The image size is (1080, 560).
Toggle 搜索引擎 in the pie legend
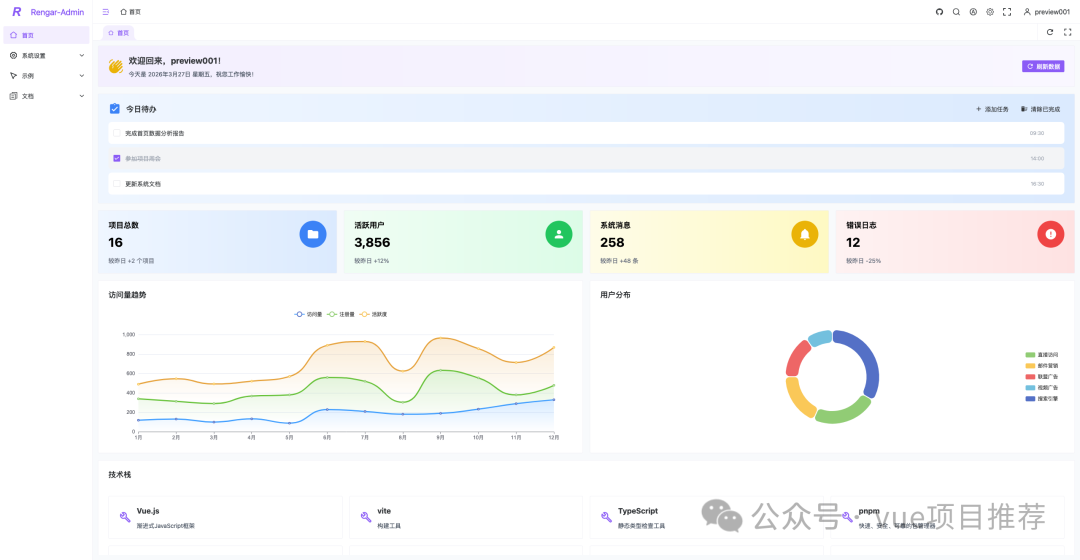click(x=1041, y=399)
